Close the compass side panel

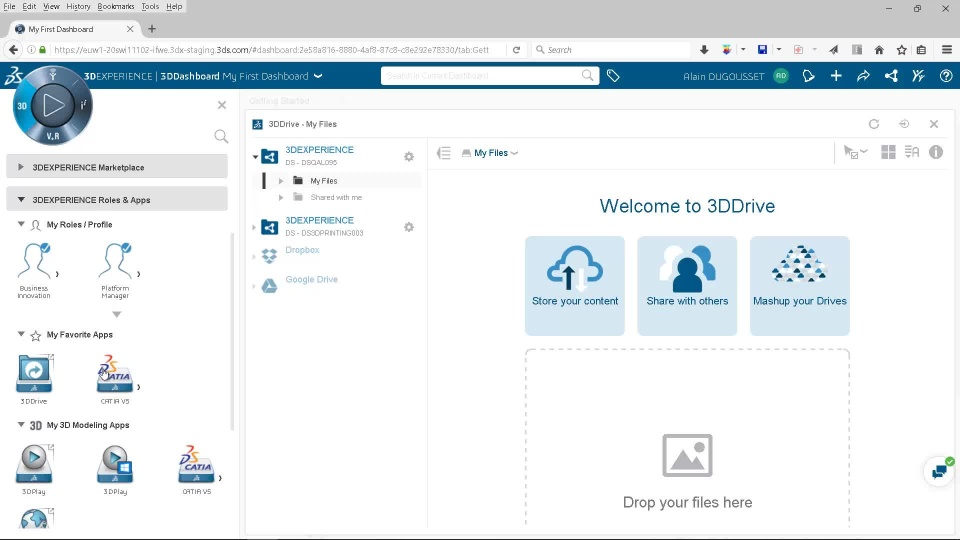tap(222, 105)
